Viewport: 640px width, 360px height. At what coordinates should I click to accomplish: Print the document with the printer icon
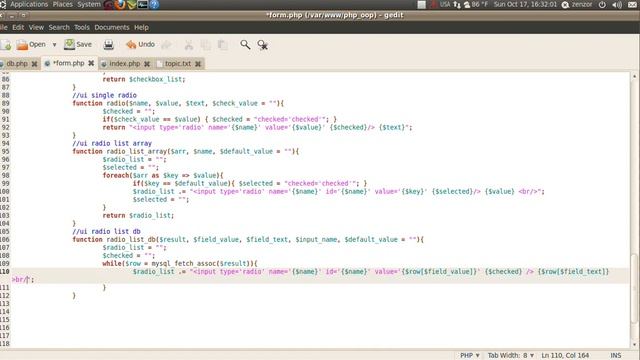pos(109,44)
